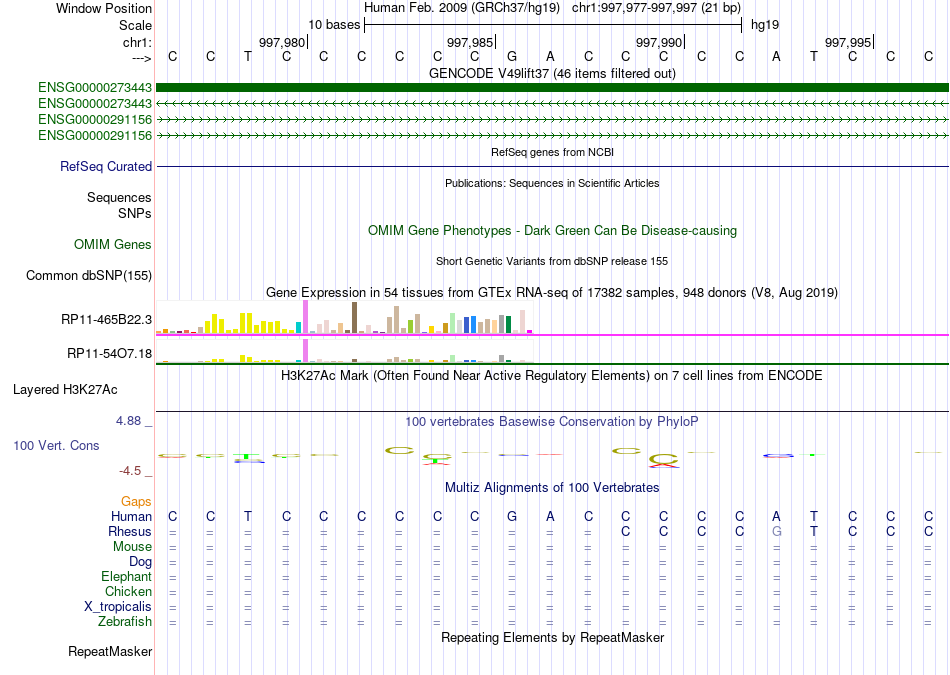Open '100 vertebrates Basewise Conservation by PhyloP' title

tap(552, 421)
